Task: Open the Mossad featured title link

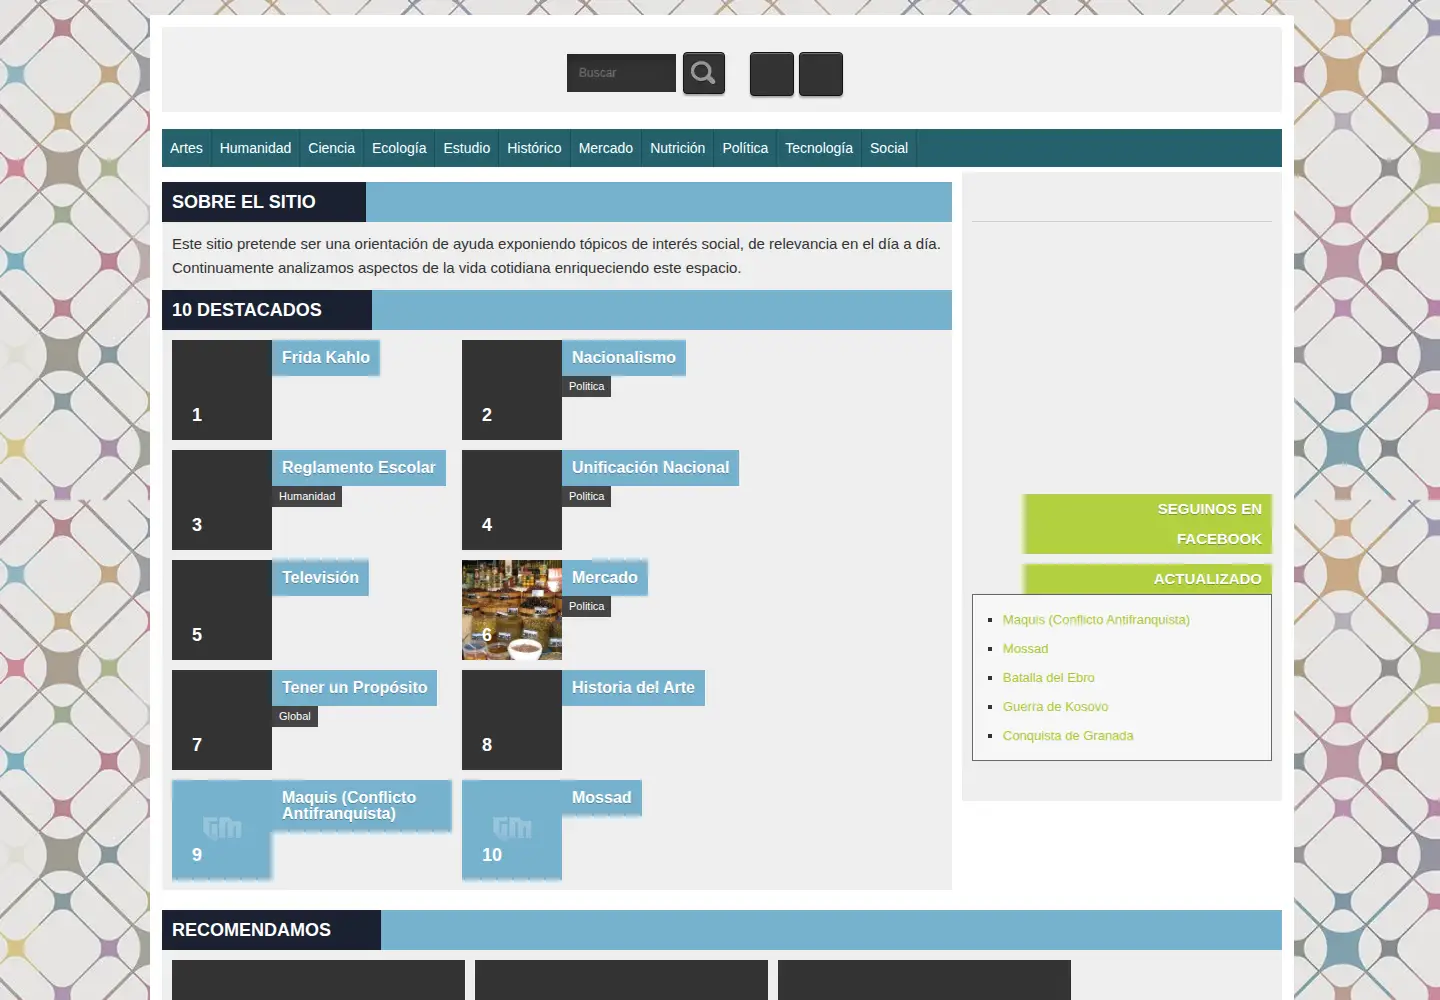Action: pyautogui.click(x=601, y=798)
